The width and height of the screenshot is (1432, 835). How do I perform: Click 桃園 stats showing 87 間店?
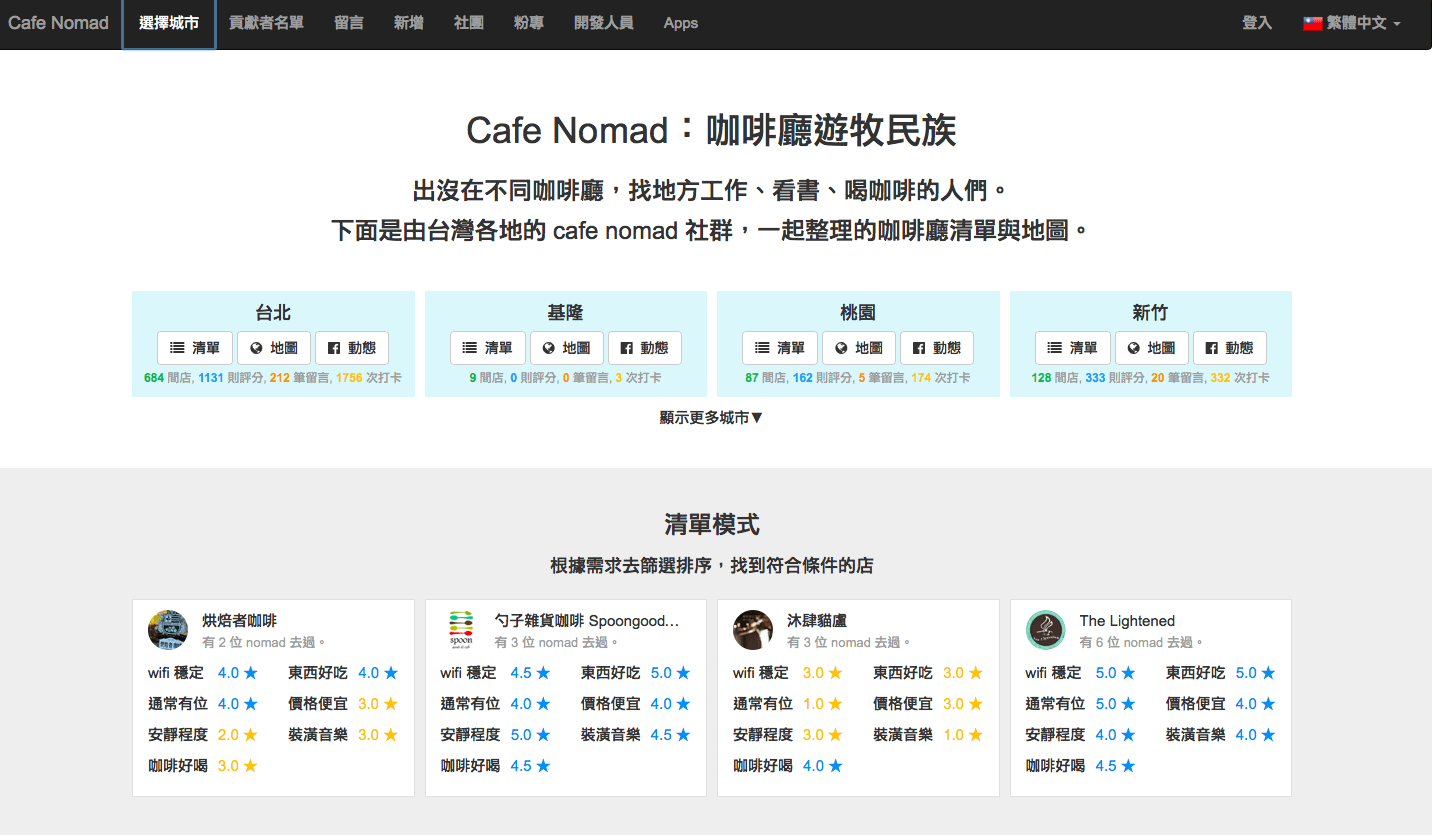point(858,378)
